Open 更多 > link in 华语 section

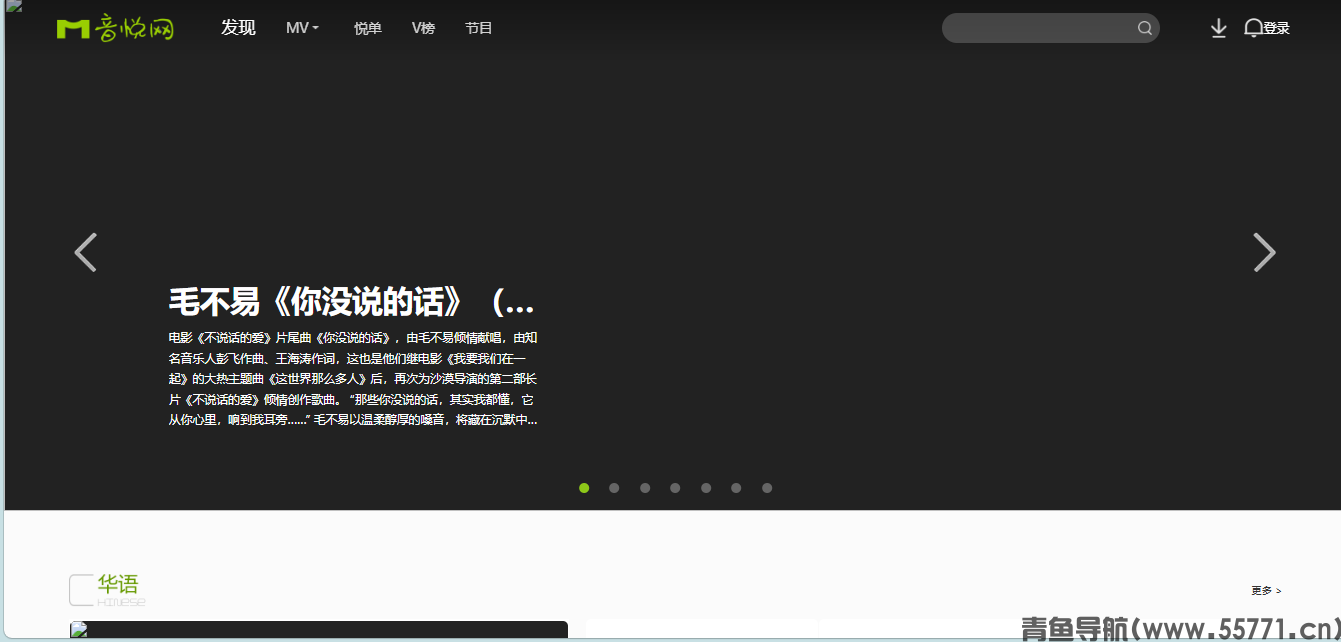tap(1266, 591)
